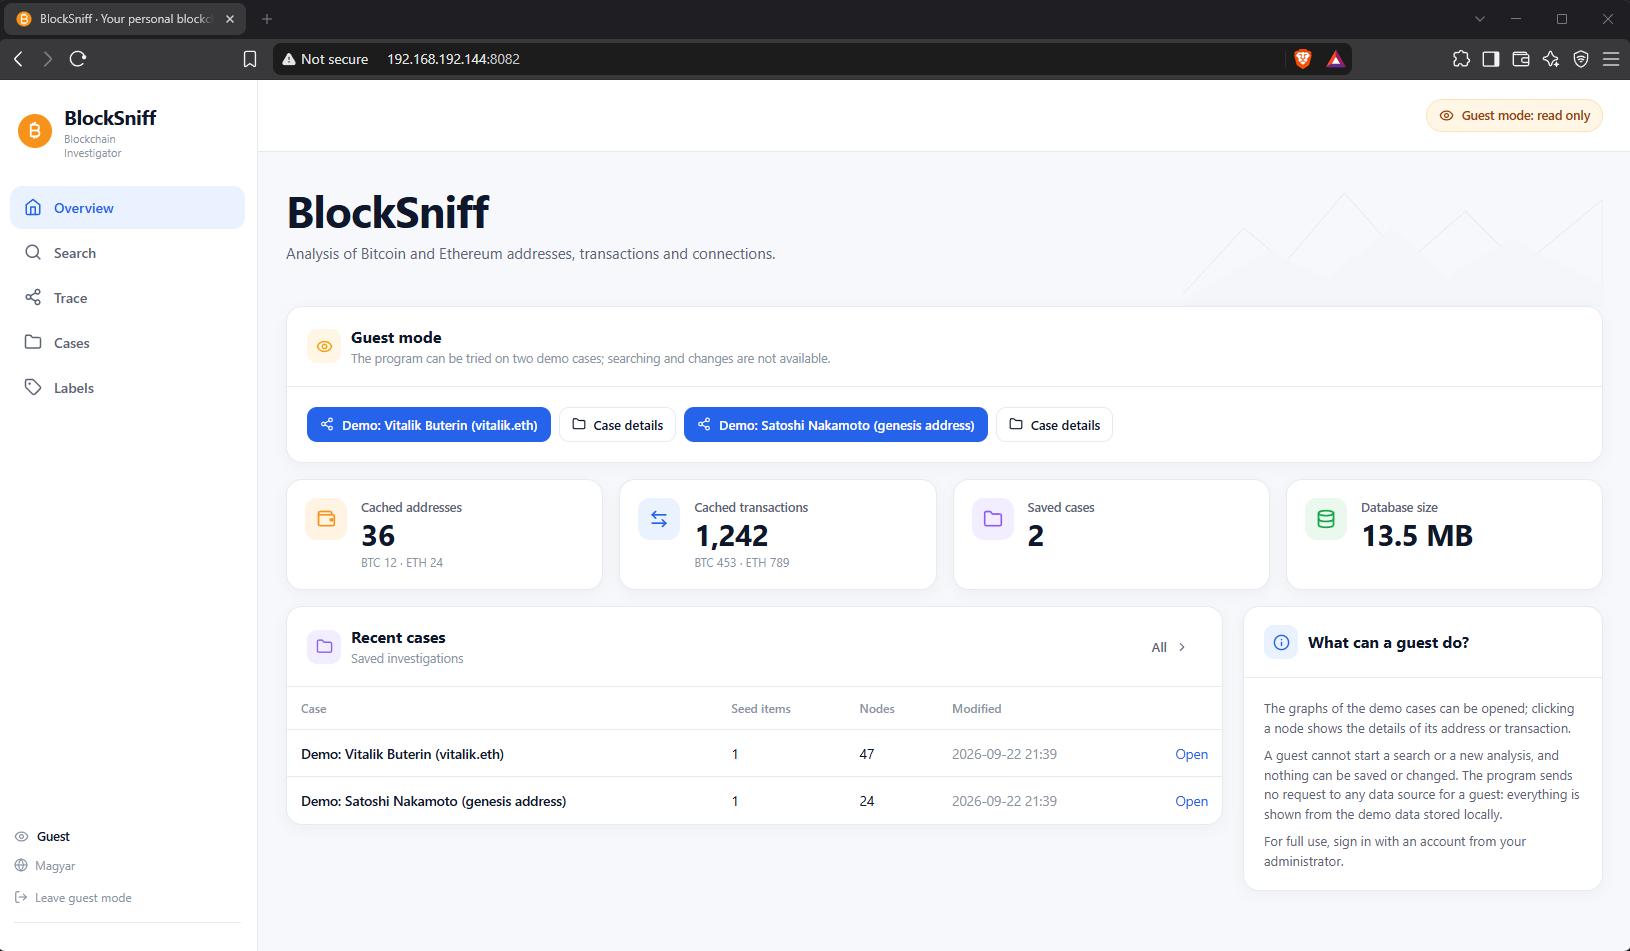Image resolution: width=1630 pixels, height=951 pixels.
Task: Open the Overview page in sidebar
Action: (127, 208)
